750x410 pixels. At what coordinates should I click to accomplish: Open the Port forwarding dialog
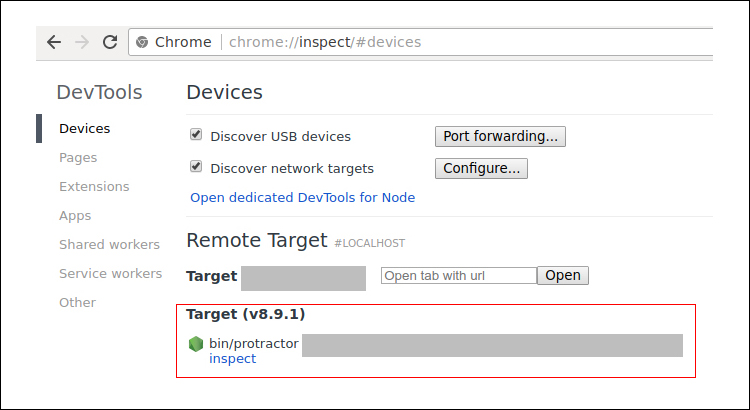(500, 136)
